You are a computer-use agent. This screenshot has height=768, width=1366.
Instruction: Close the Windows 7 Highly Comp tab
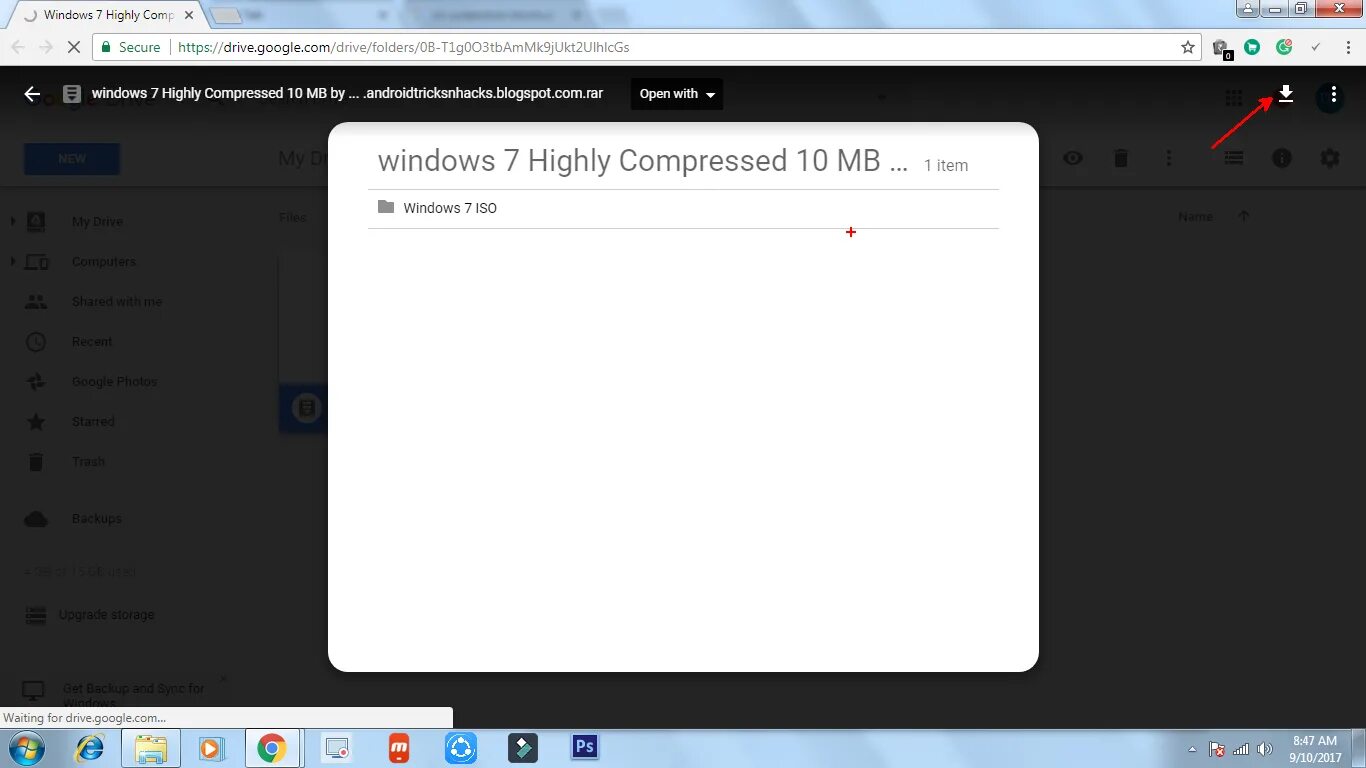(189, 15)
